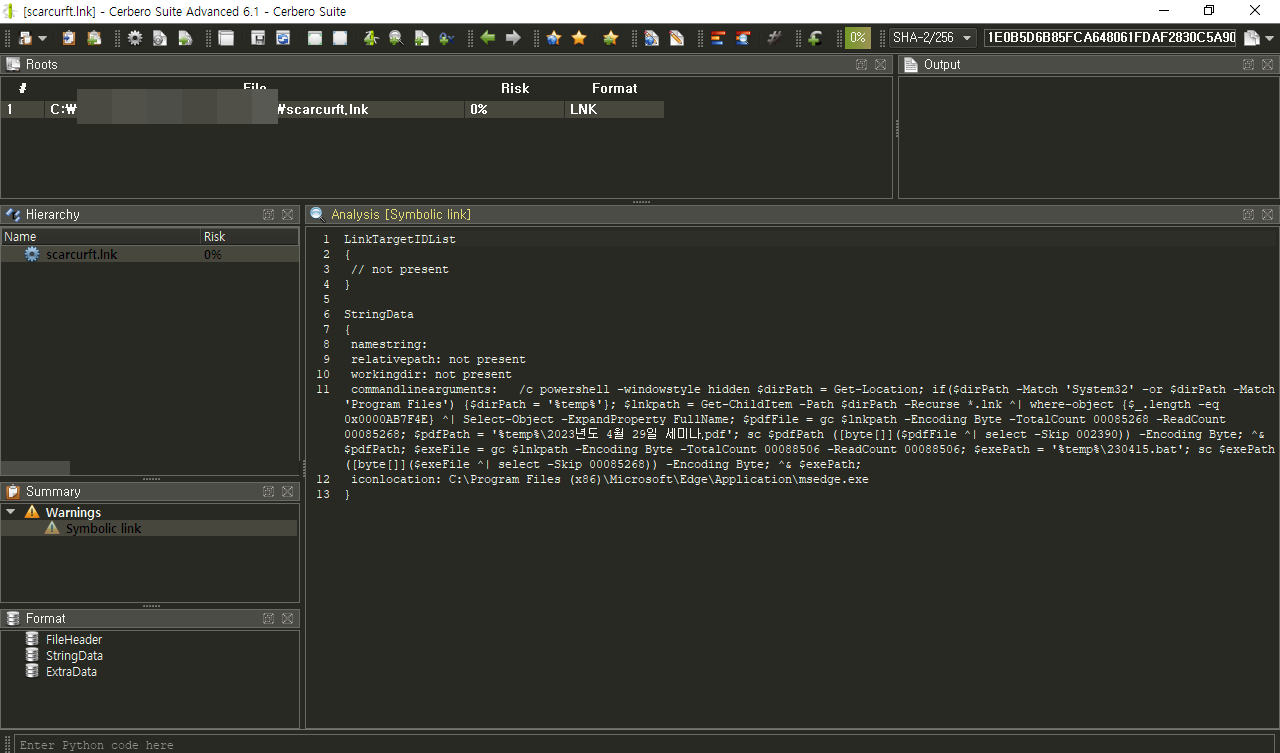Click the star with globe icon
Screen dimensions: 1280x753
[x=554, y=38]
